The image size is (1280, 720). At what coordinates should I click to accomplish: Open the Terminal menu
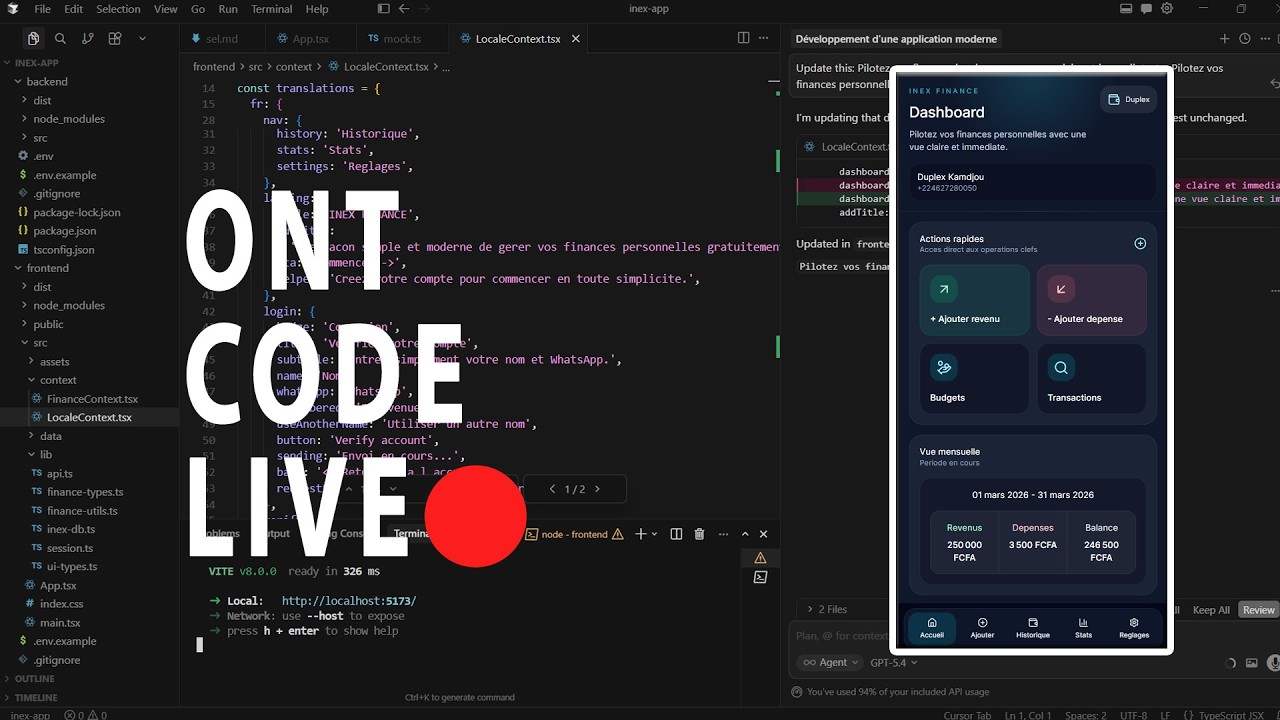pos(271,9)
